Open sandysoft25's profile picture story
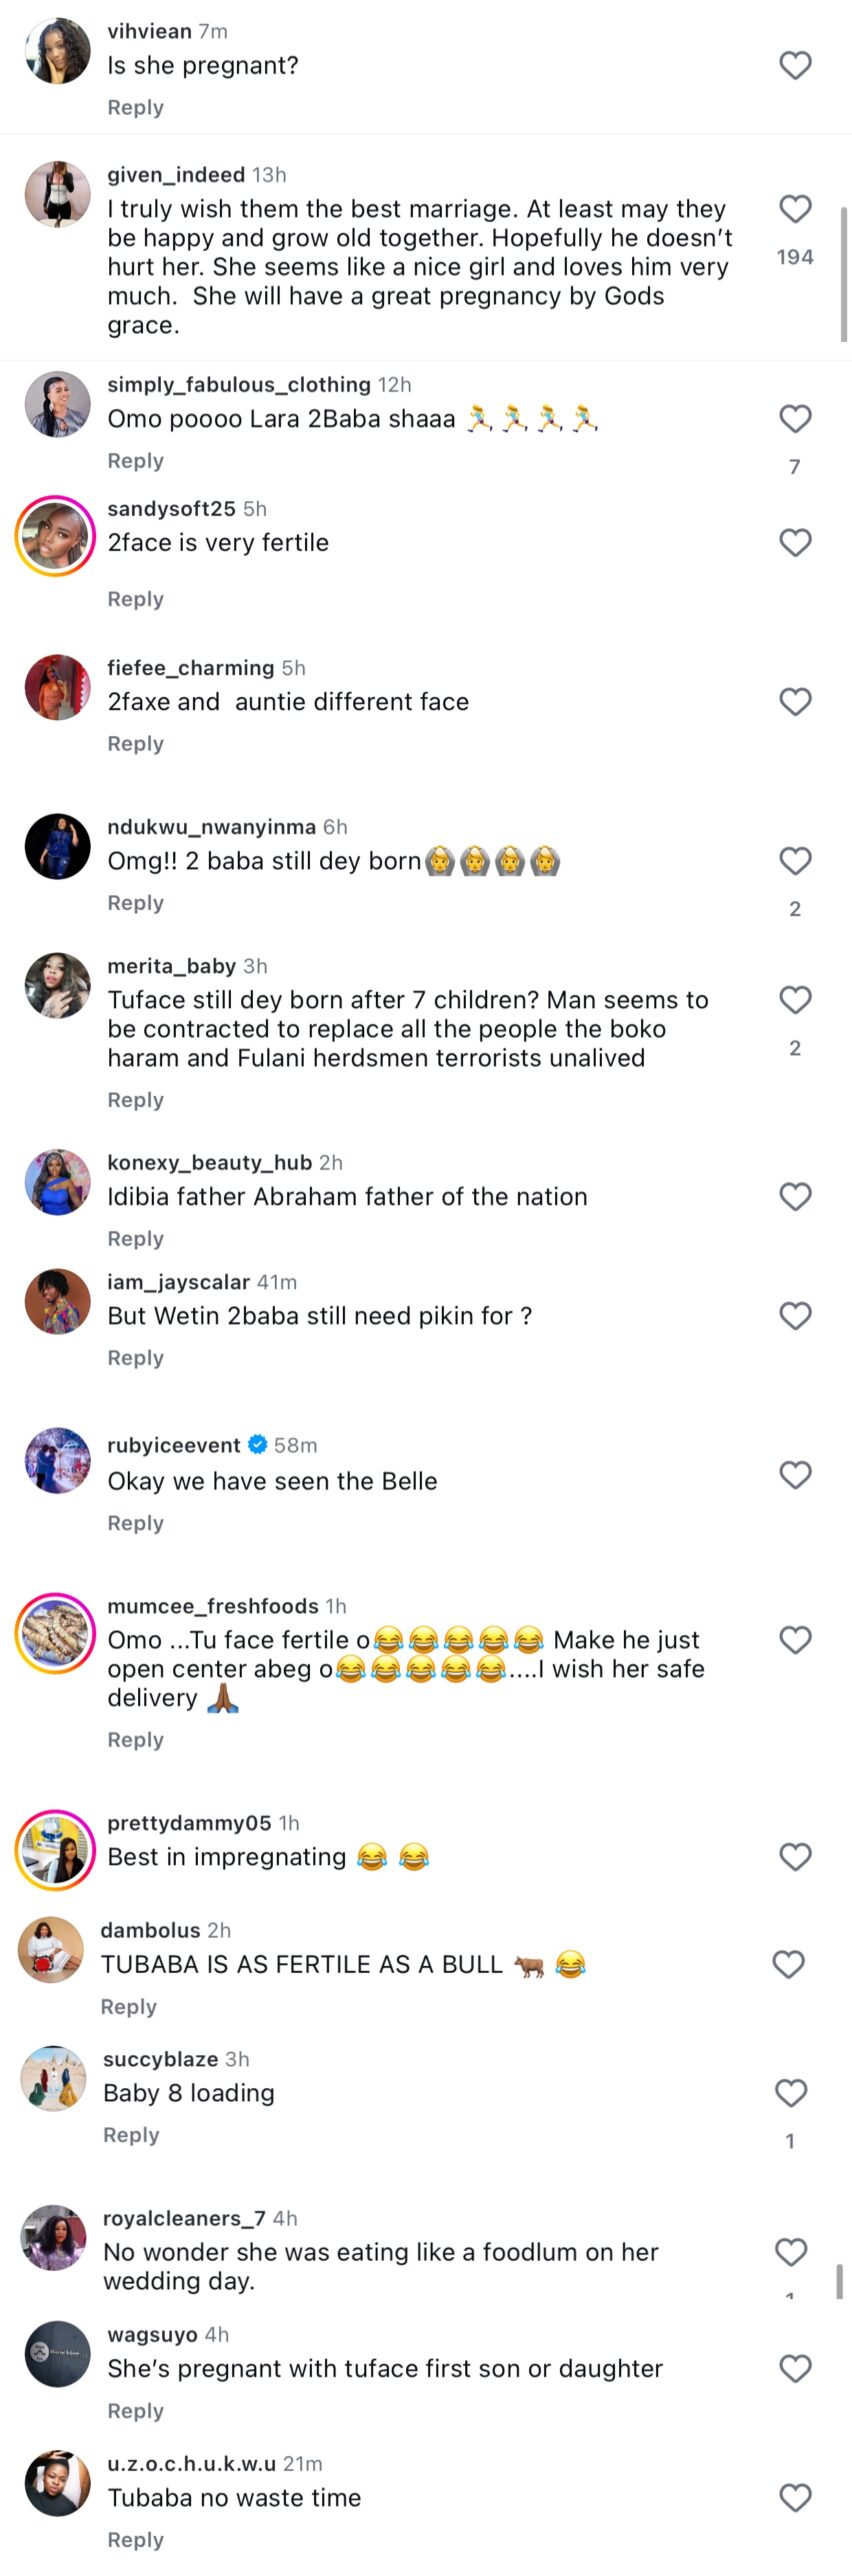852x2560 pixels. click(x=56, y=536)
